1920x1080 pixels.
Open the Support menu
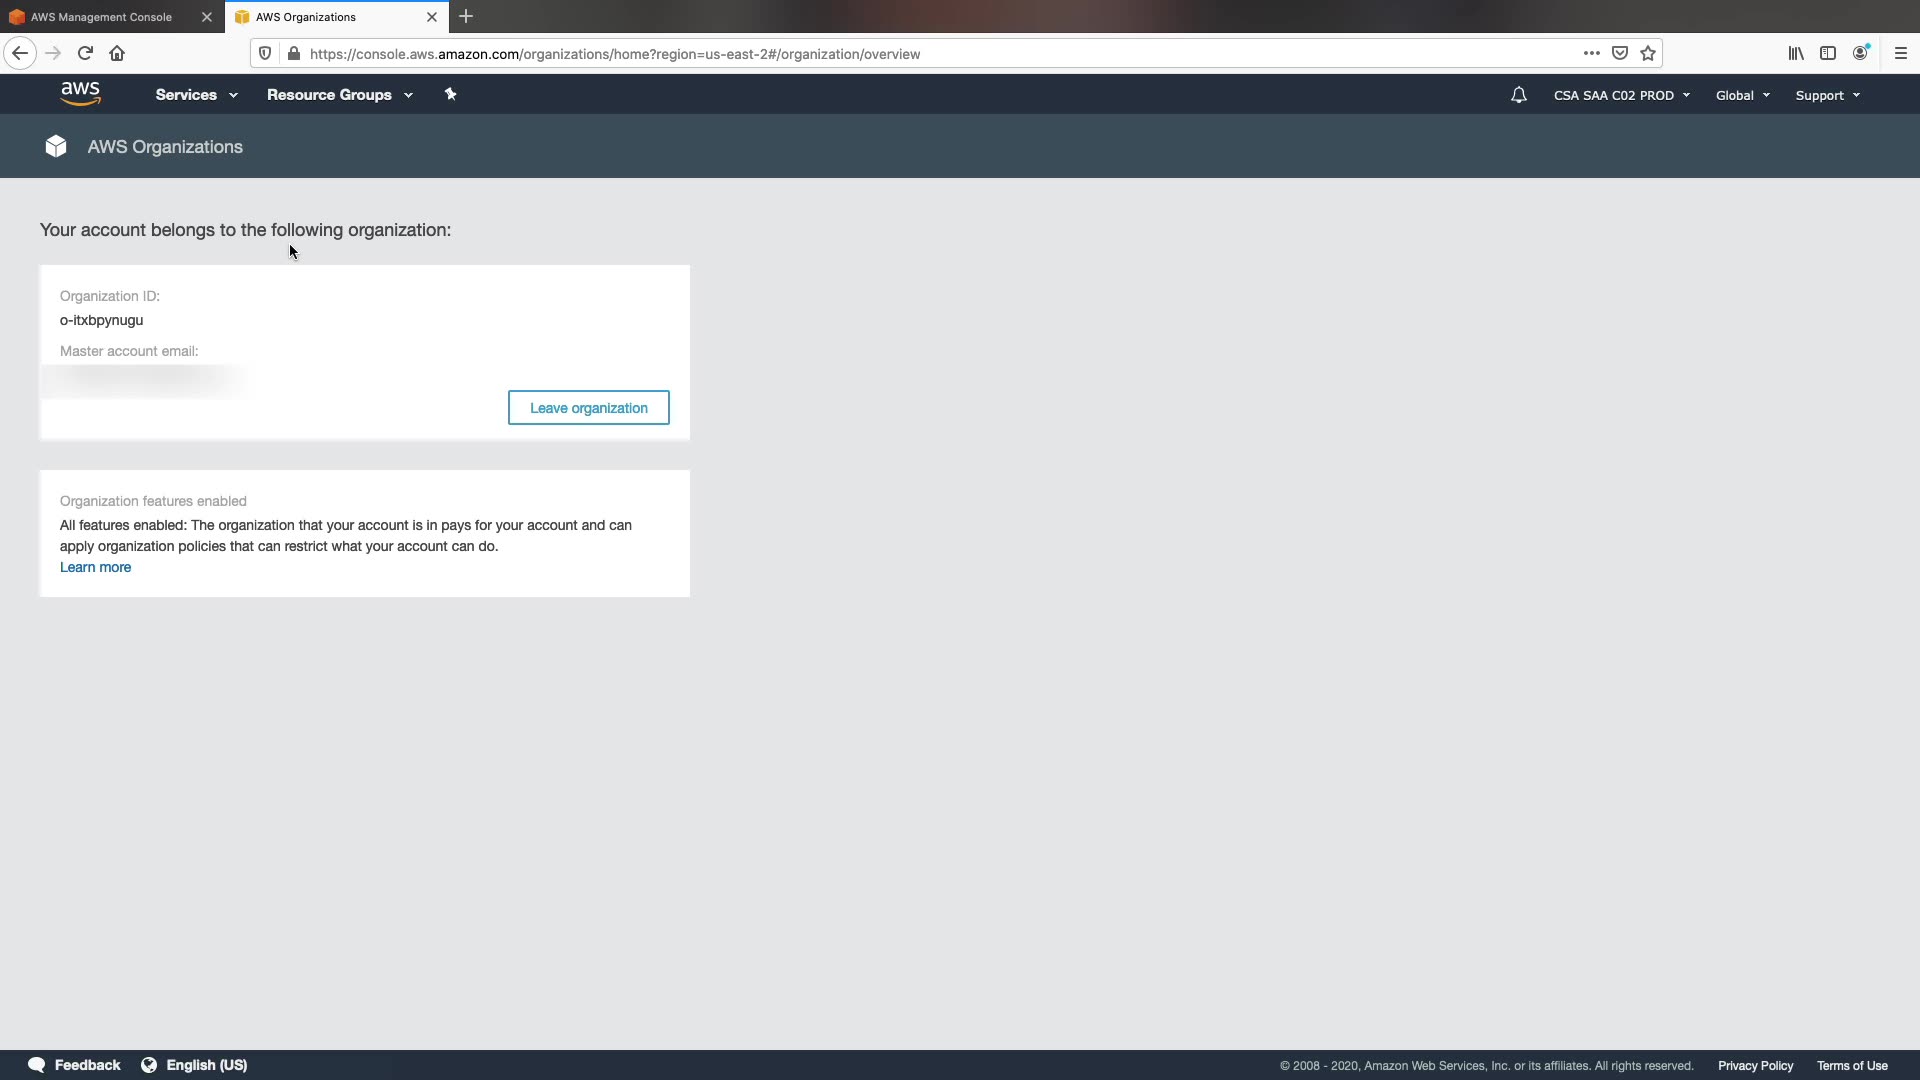pyautogui.click(x=1827, y=96)
